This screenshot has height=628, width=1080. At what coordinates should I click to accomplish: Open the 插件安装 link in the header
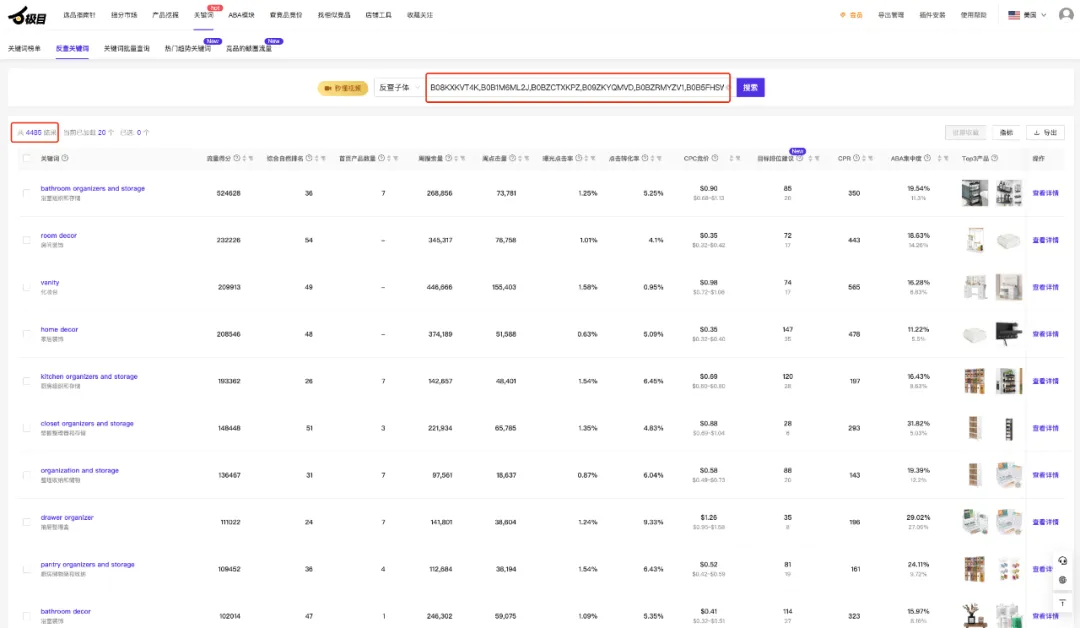point(932,15)
